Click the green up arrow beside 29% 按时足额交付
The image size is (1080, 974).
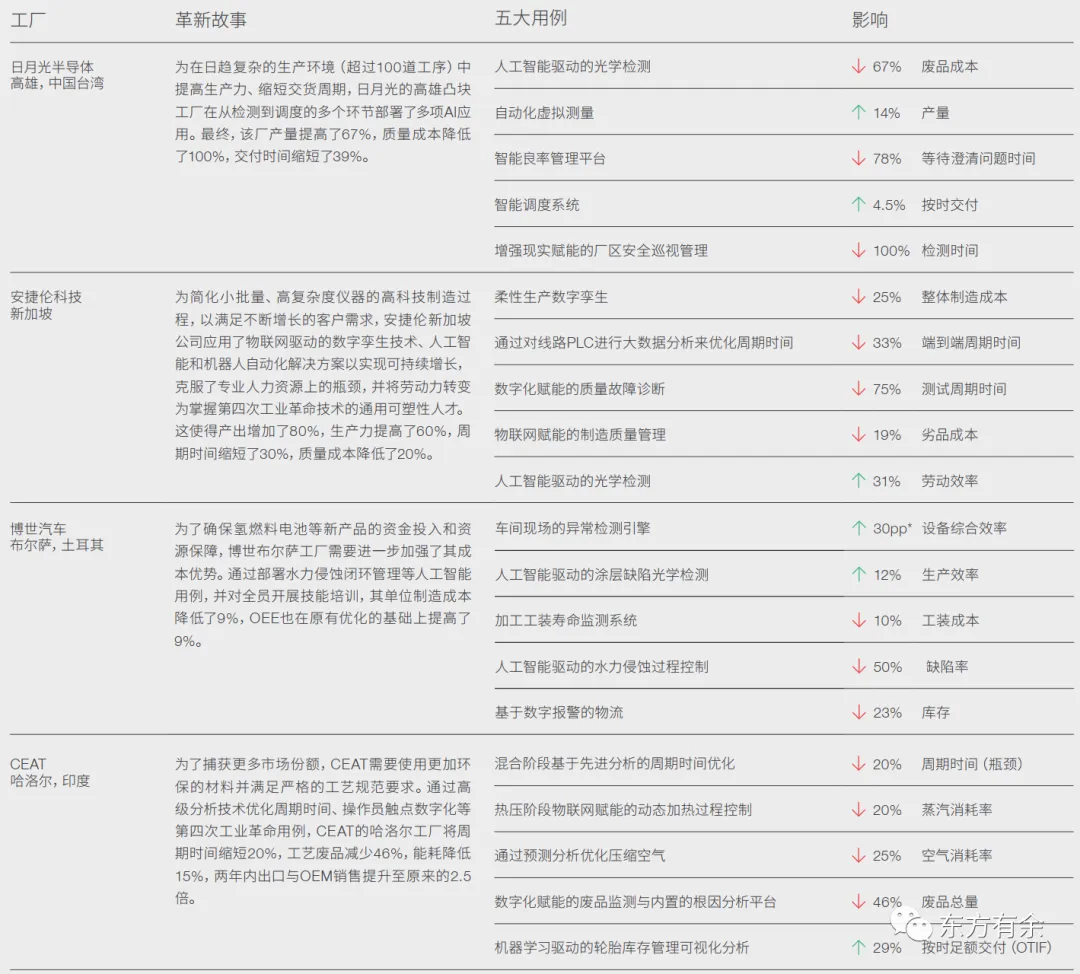(x=858, y=948)
